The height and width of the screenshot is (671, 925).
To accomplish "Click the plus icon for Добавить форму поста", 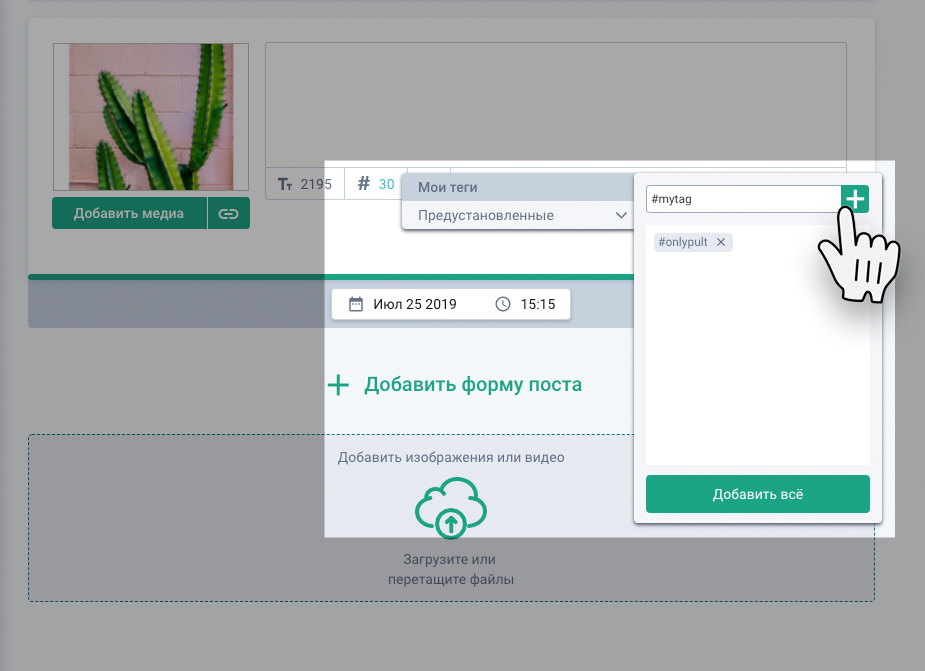I will click(x=339, y=385).
